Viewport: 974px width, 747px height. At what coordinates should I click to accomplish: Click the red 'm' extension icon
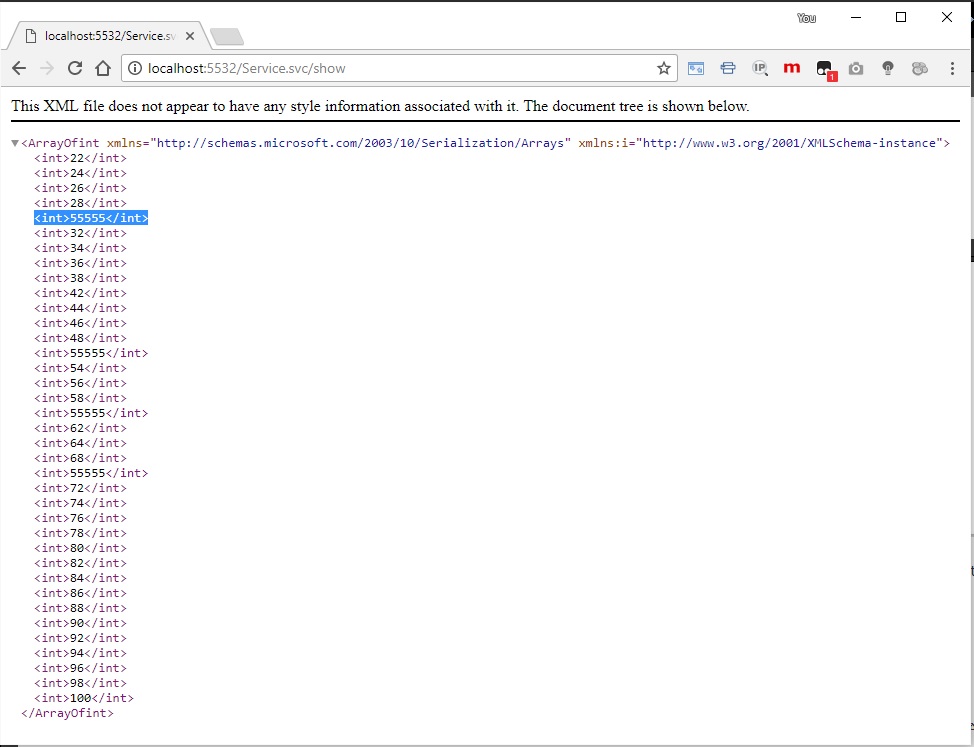point(792,69)
